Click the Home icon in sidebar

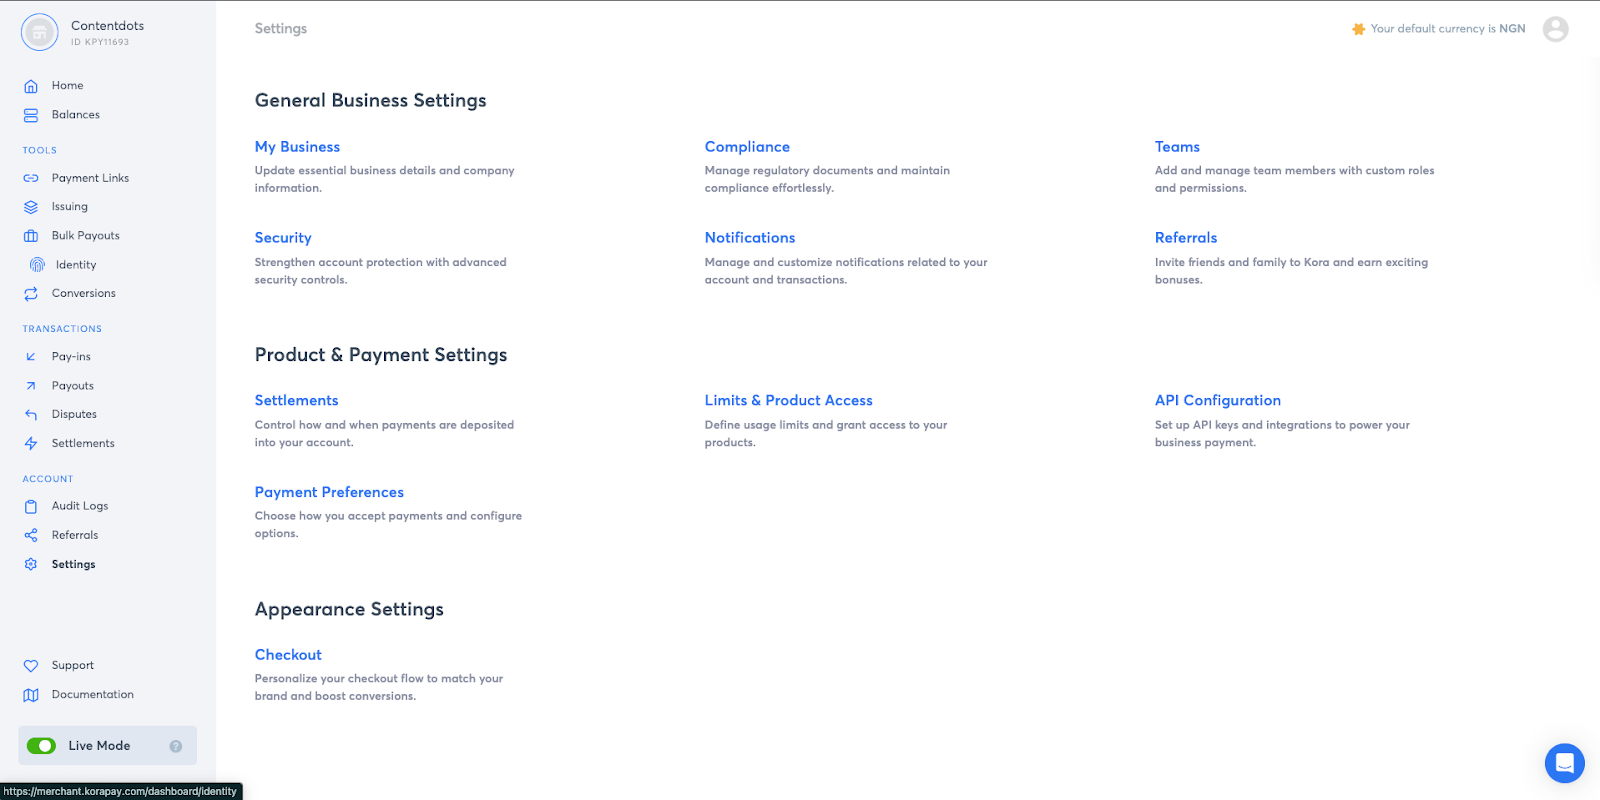(x=31, y=86)
